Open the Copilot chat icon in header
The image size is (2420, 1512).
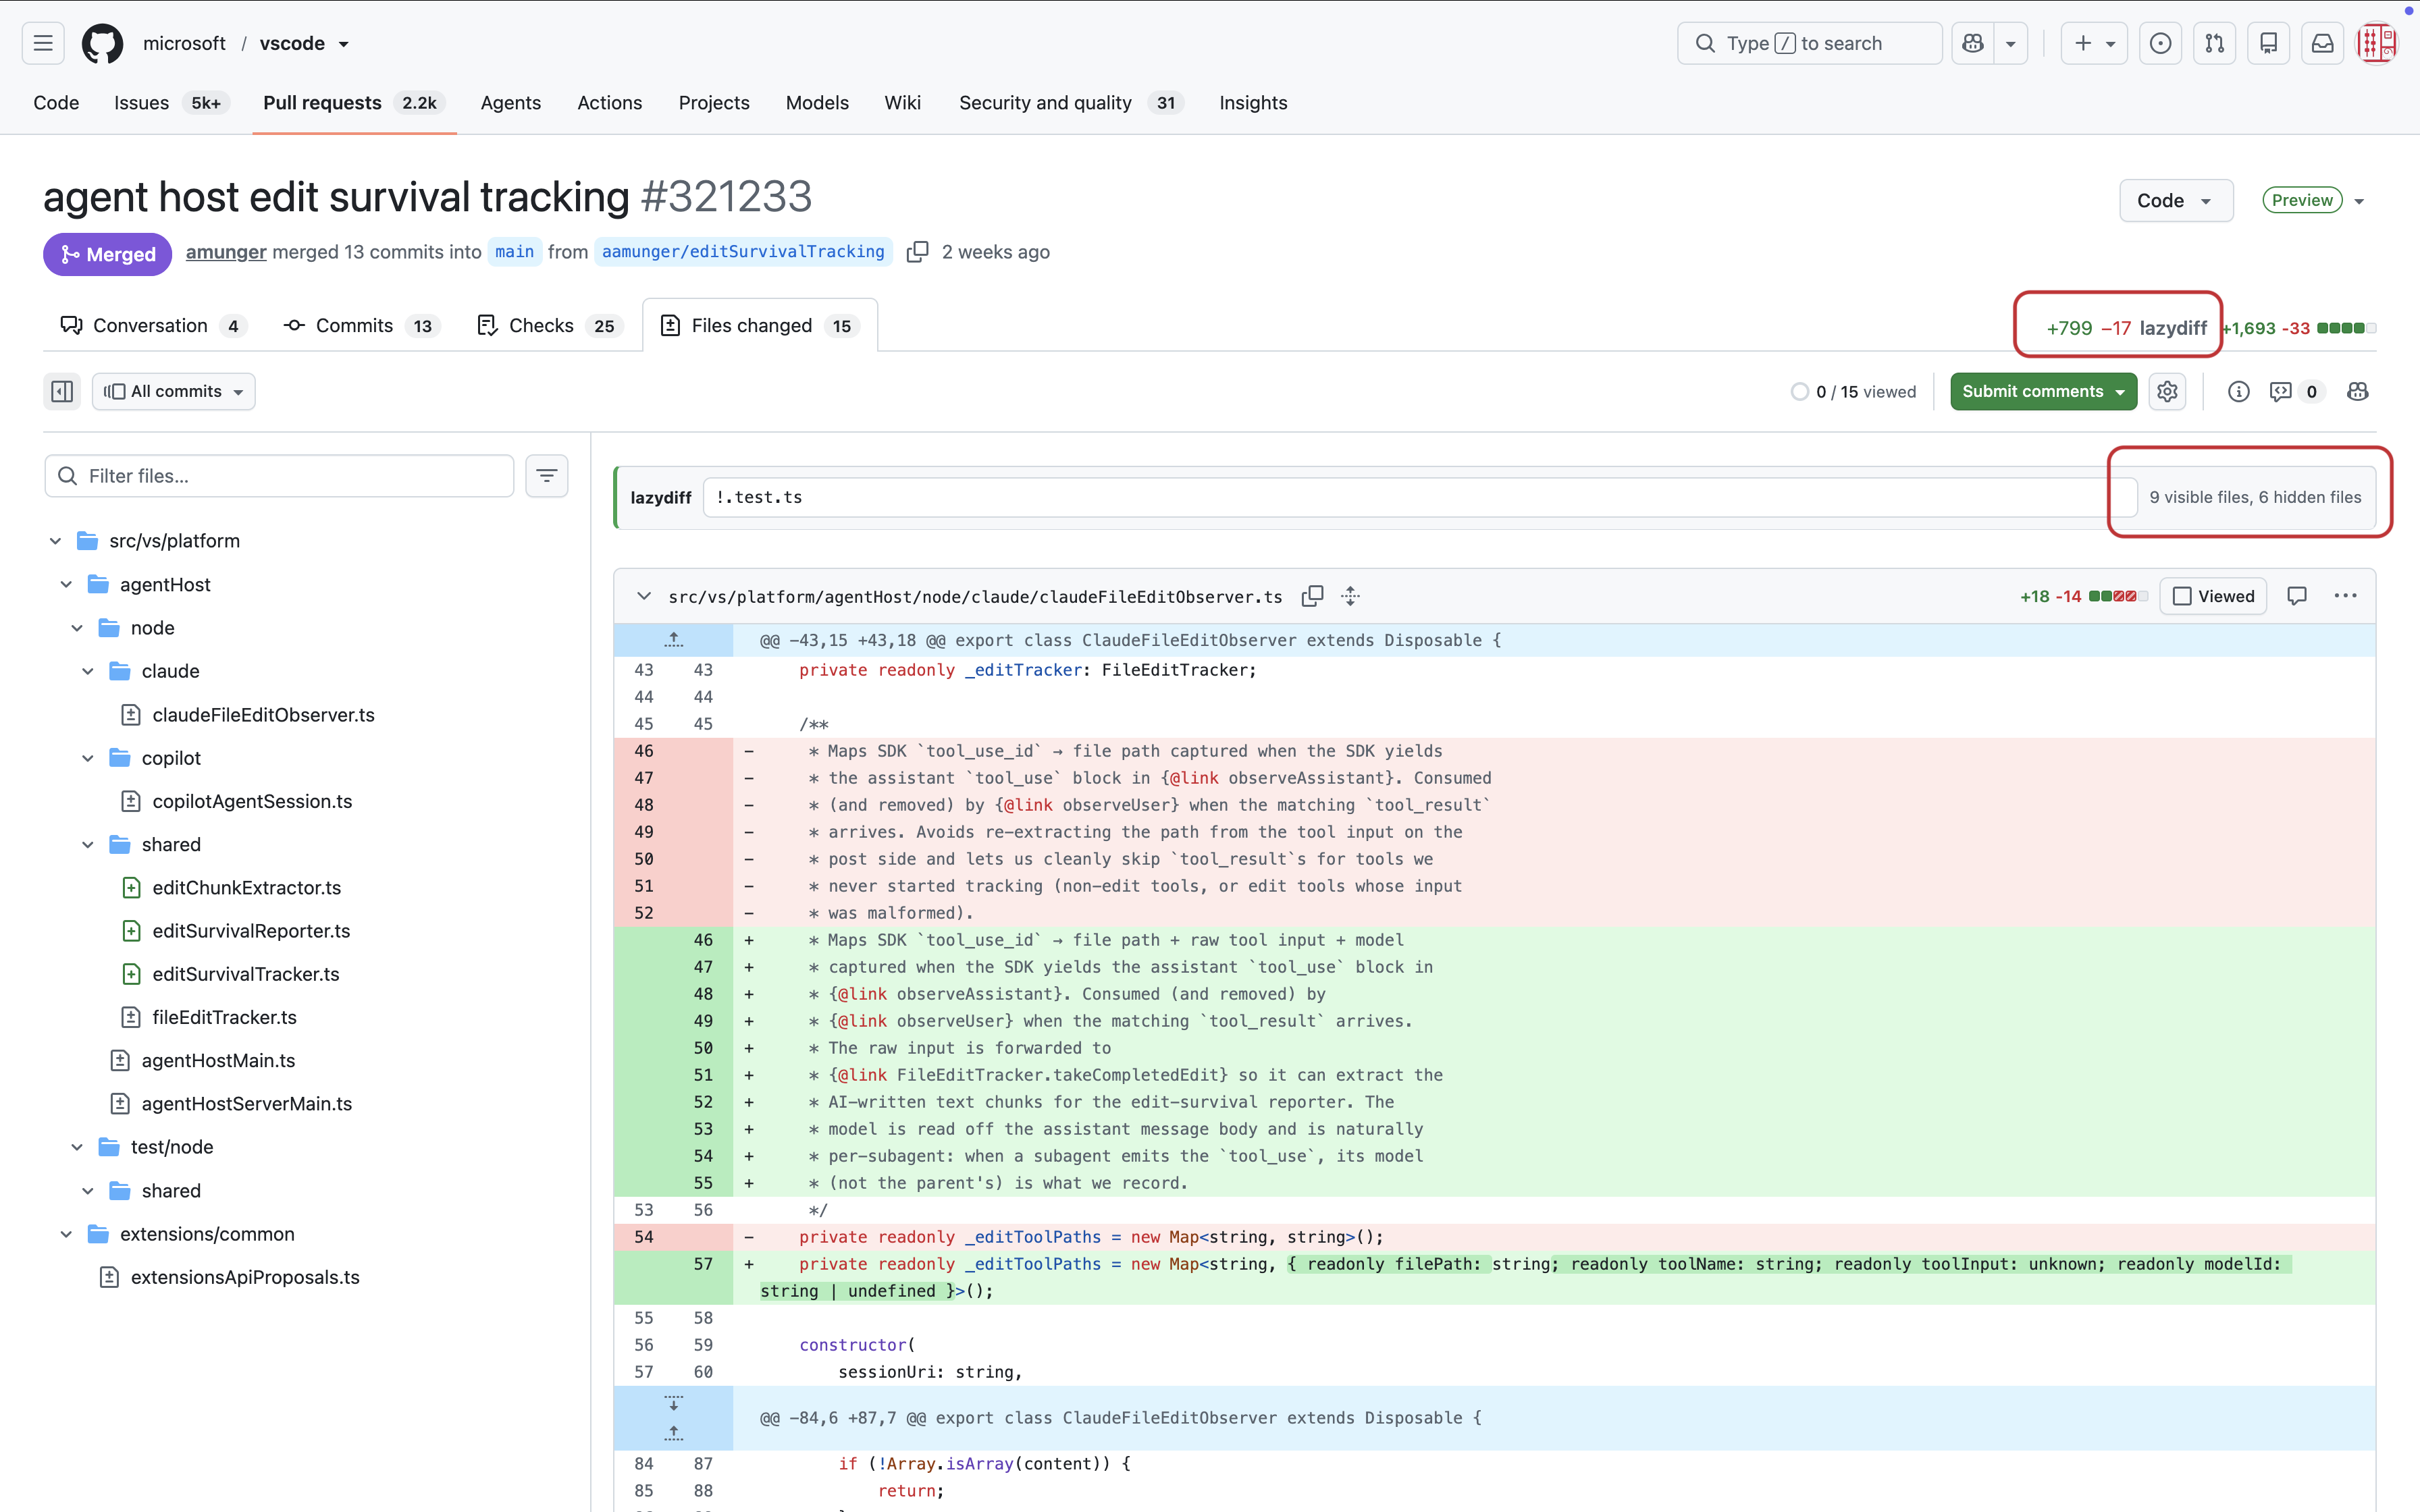(1973, 43)
